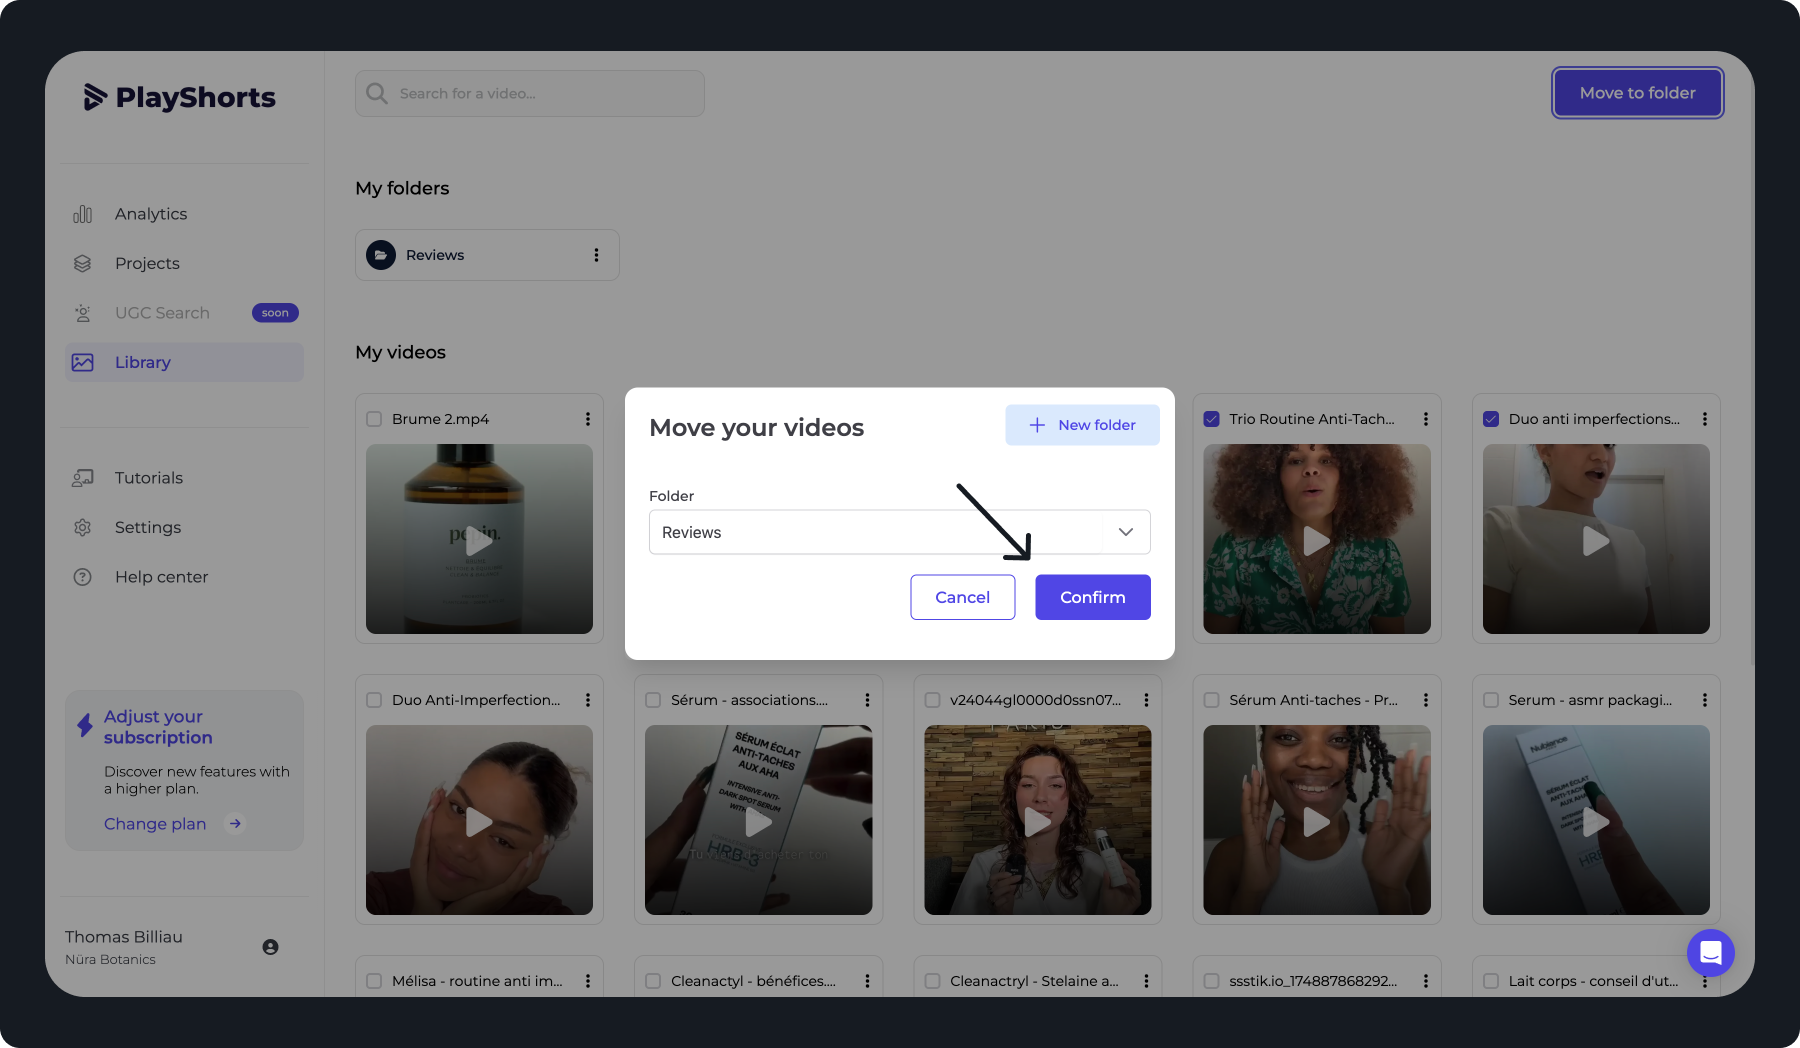Expand the Folder dropdown chevron
This screenshot has height=1048, width=1800.
coord(1126,532)
